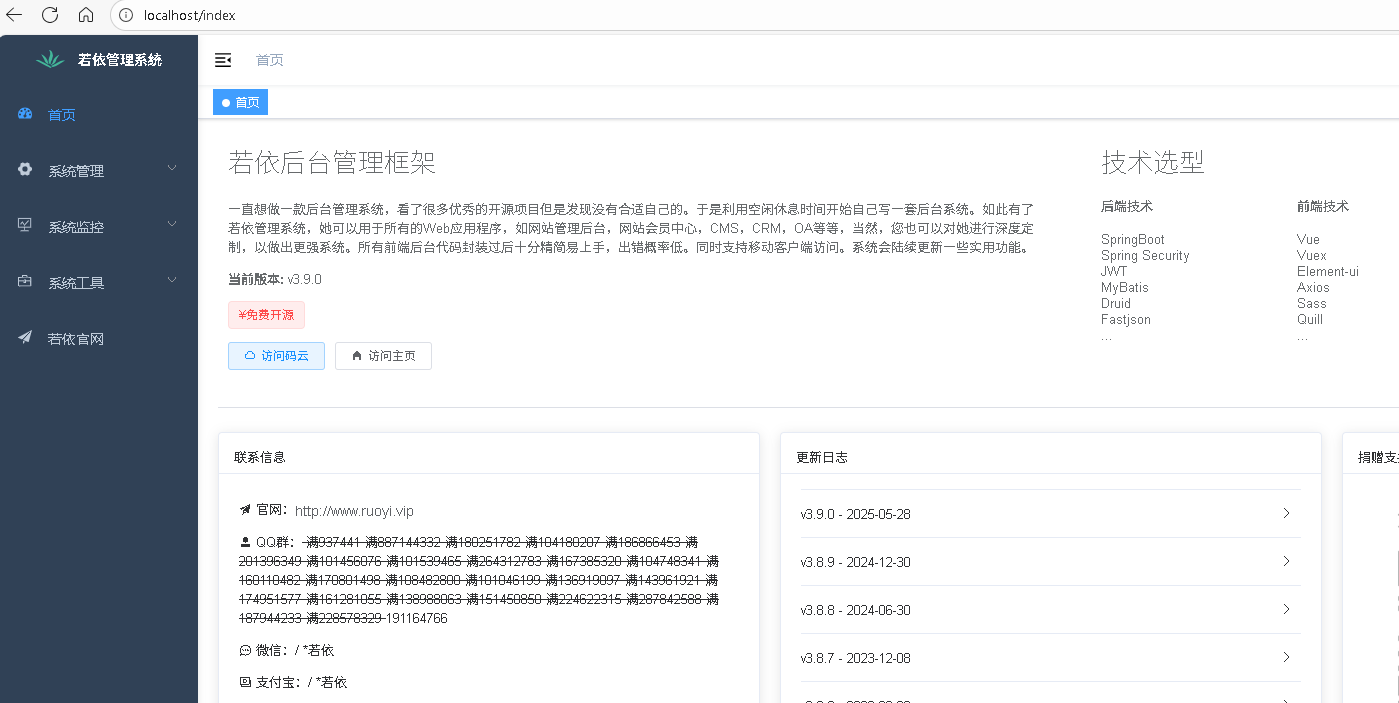Go to browser home icon
The image size is (1399, 703).
click(86, 15)
